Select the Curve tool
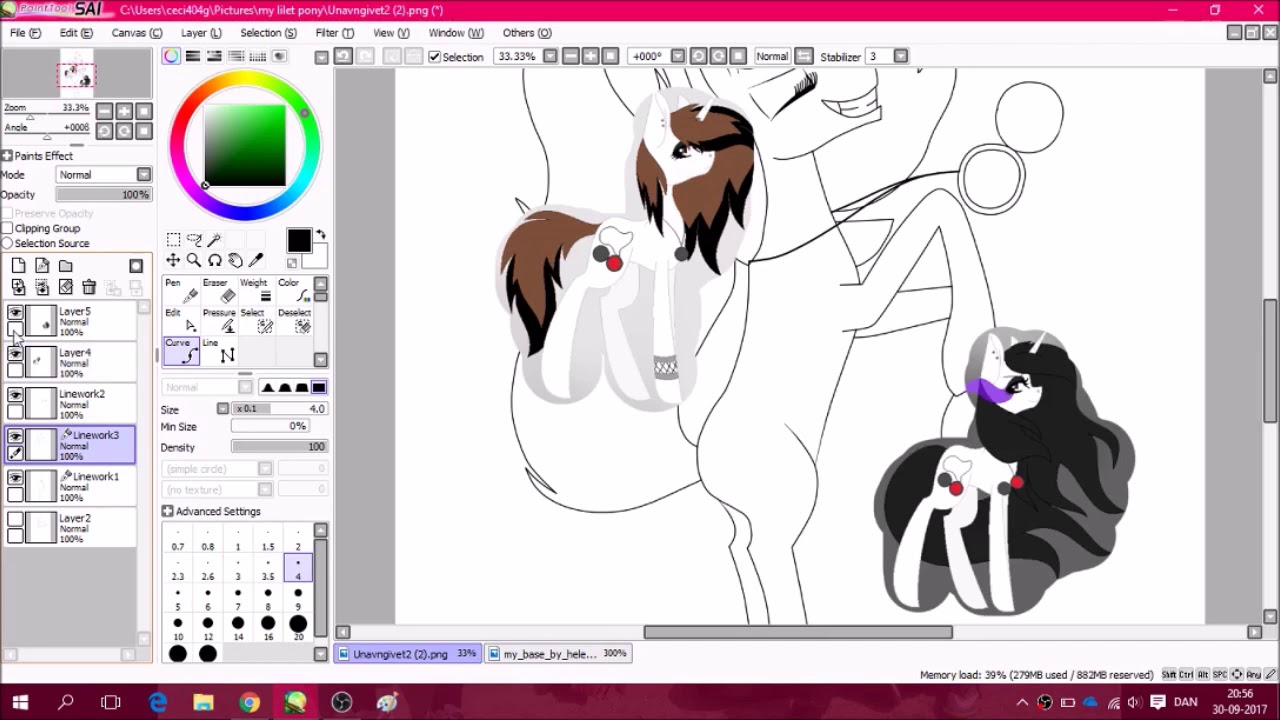The width and height of the screenshot is (1280, 720). click(x=181, y=350)
